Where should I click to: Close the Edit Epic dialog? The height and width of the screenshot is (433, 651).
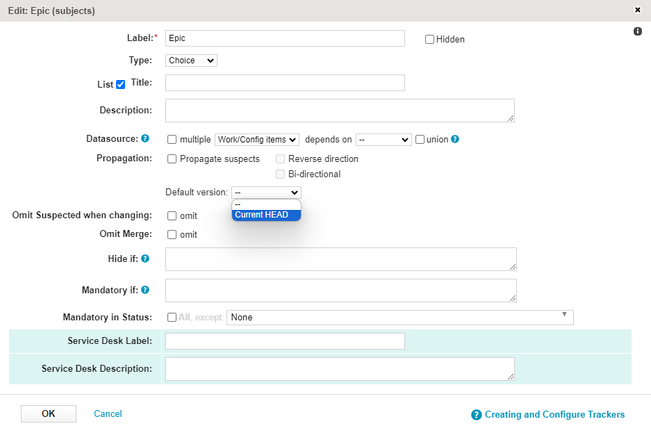point(638,10)
